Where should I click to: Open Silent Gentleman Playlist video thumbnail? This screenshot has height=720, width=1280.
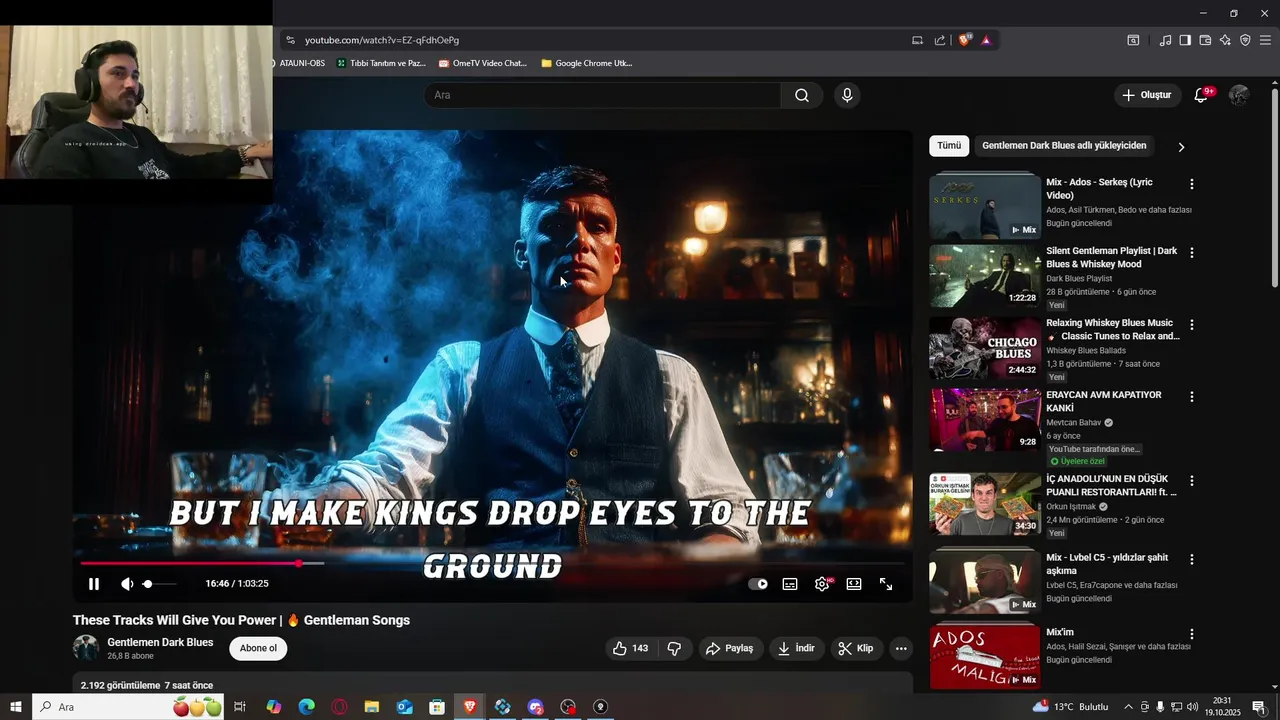pos(985,276)
